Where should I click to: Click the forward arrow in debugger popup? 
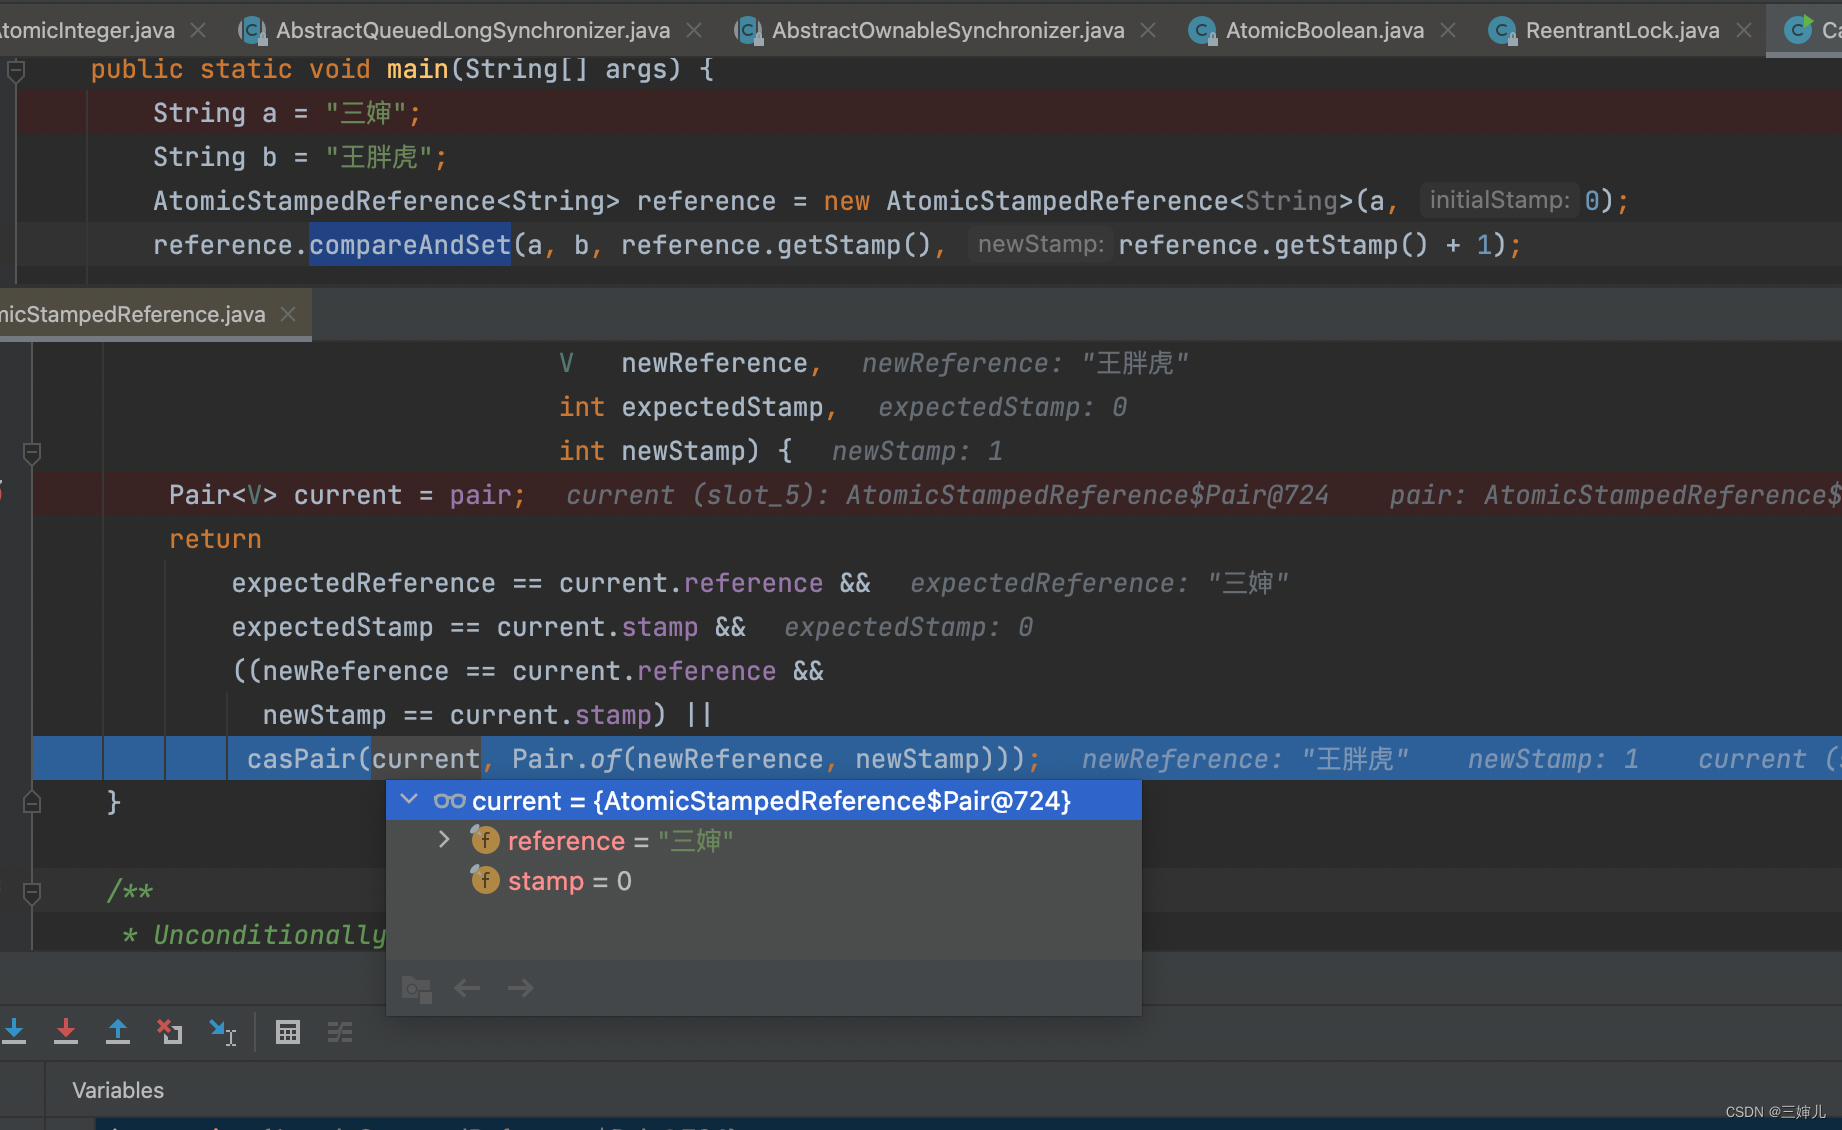520,988
